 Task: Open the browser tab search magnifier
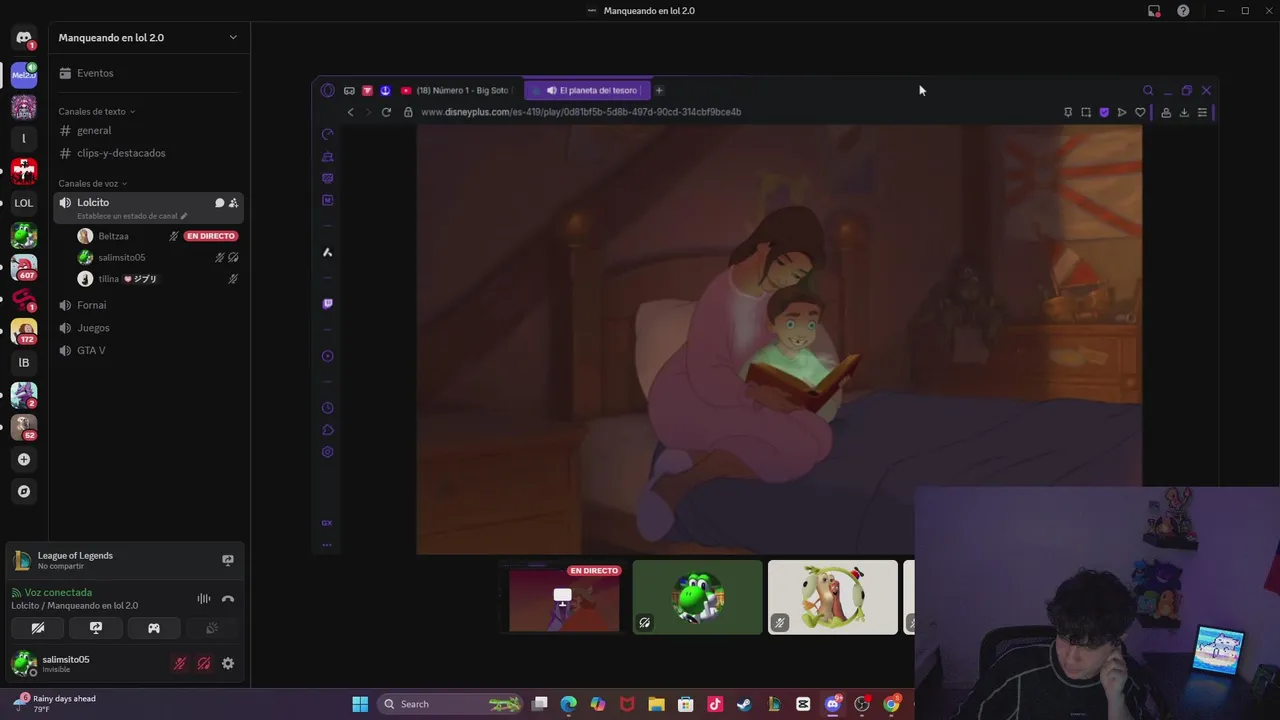[1148, 90]
